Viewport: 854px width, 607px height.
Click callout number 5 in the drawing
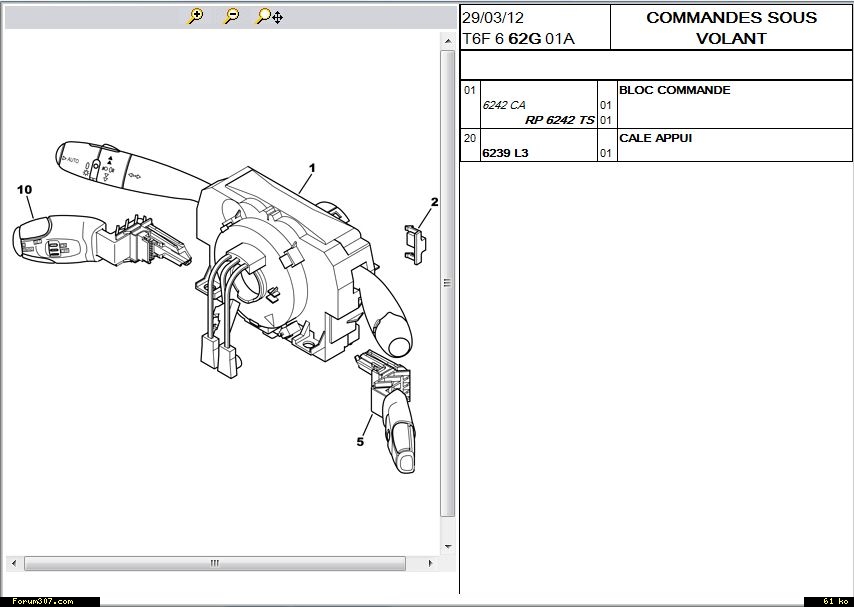[x=360, y=441]
